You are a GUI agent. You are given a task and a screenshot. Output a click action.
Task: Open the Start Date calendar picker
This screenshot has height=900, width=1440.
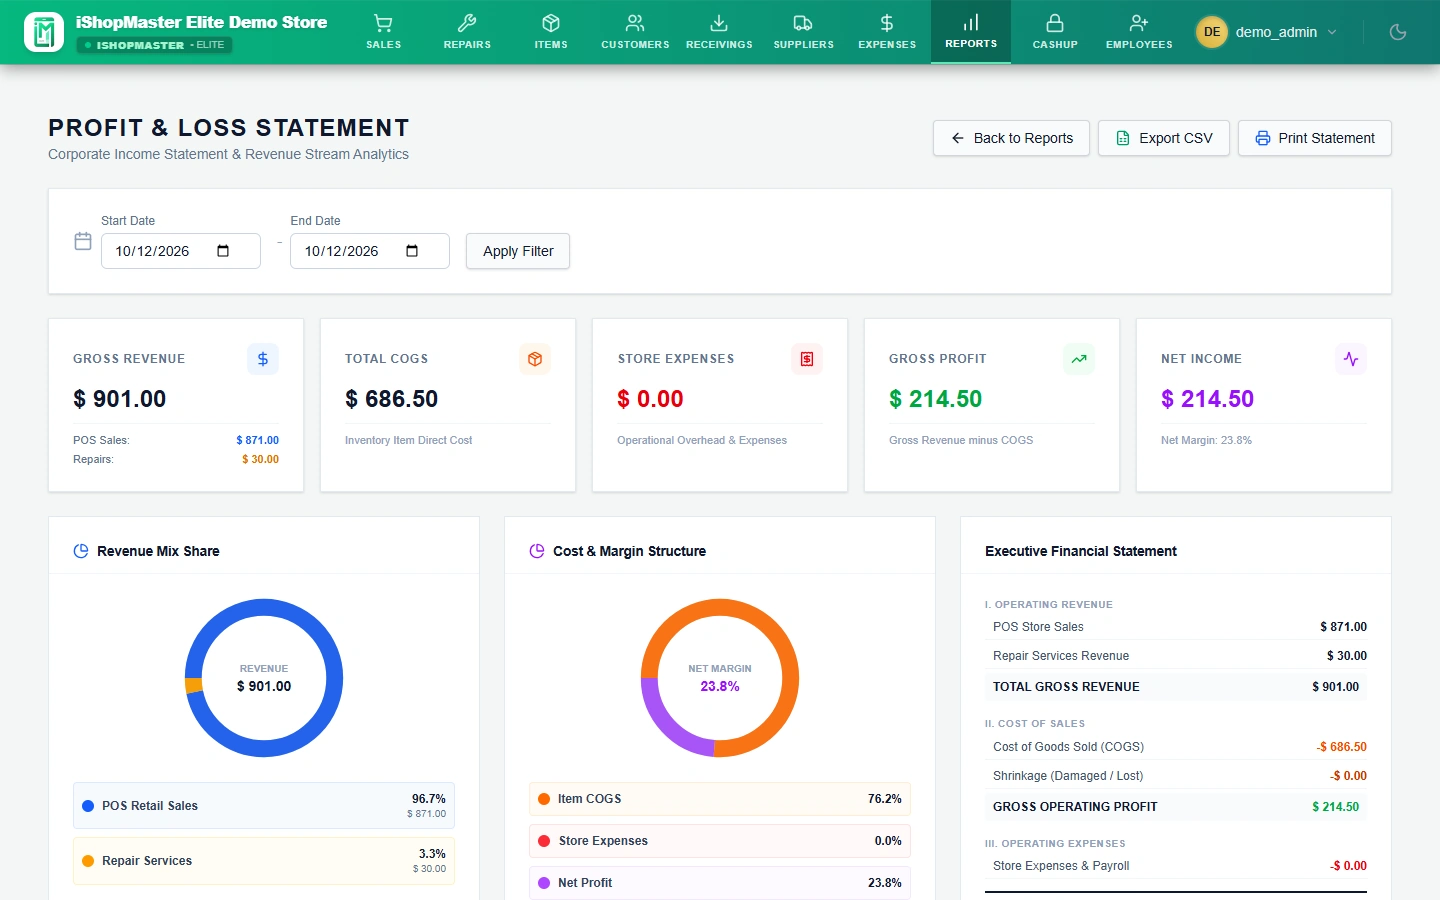point(223,251)
